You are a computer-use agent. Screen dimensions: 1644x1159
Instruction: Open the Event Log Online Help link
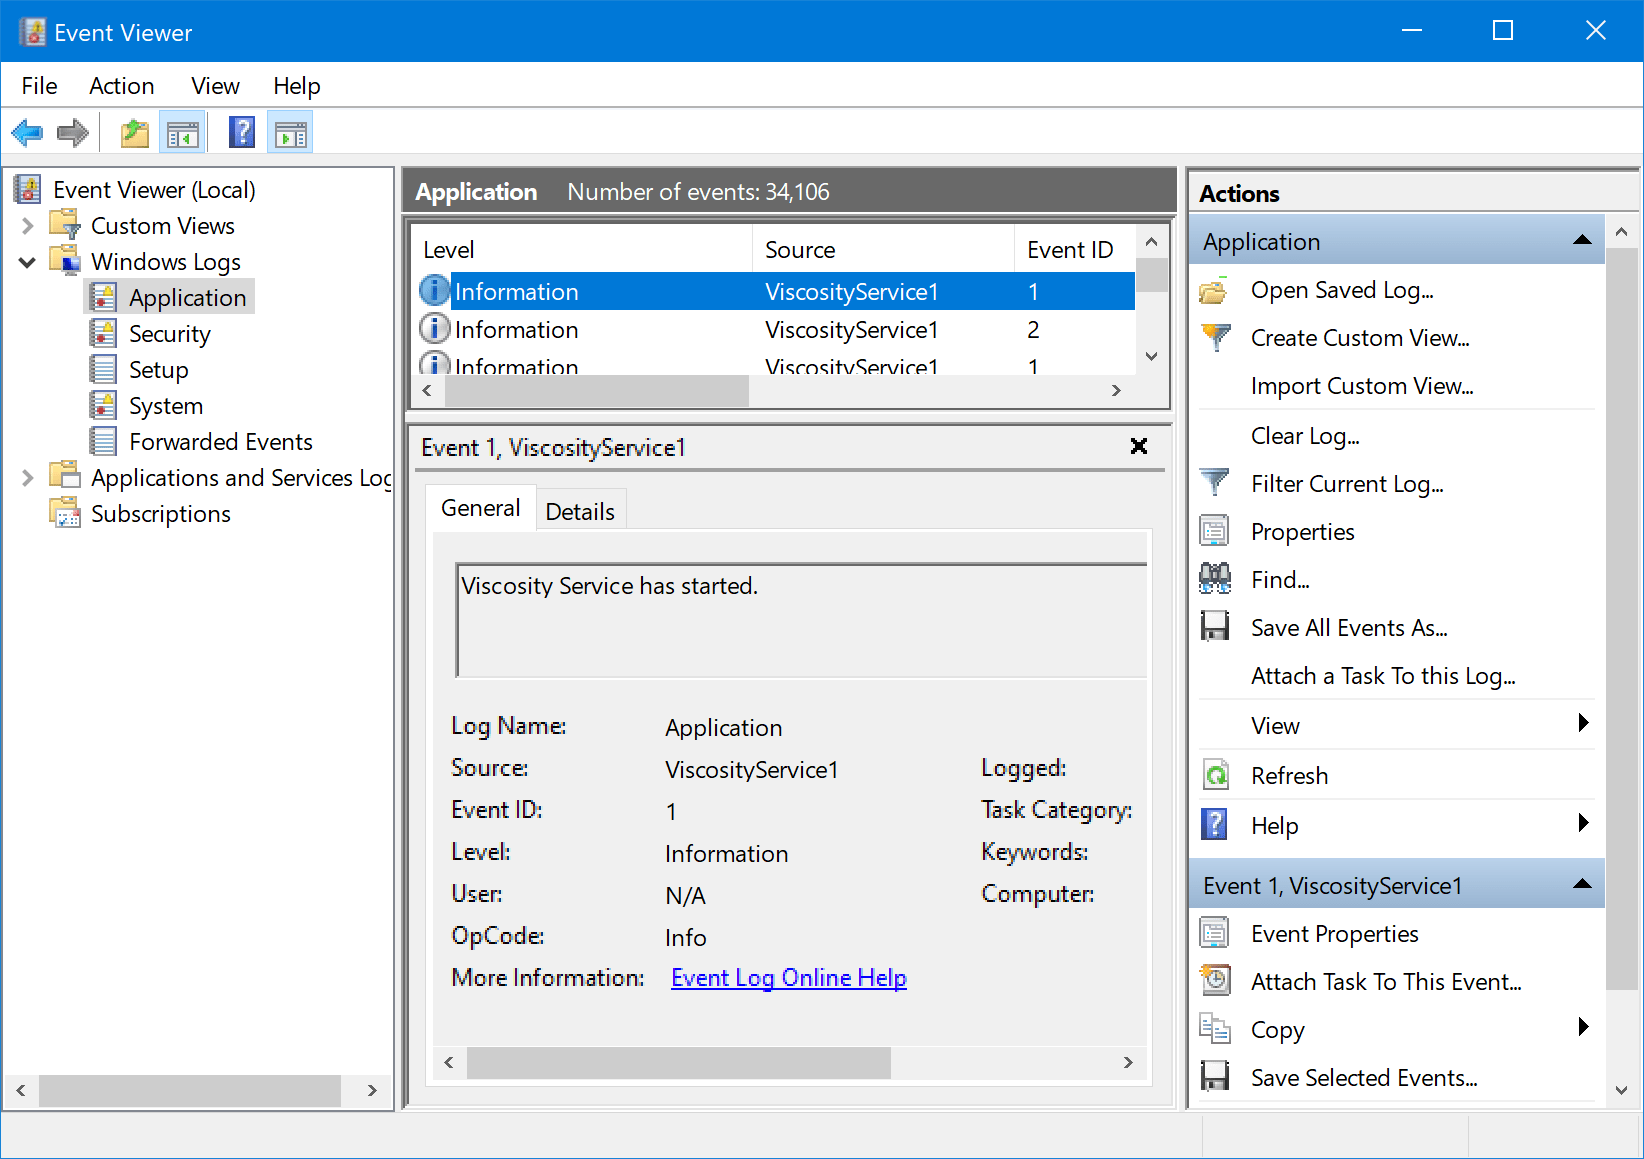[x=789, y=977]
